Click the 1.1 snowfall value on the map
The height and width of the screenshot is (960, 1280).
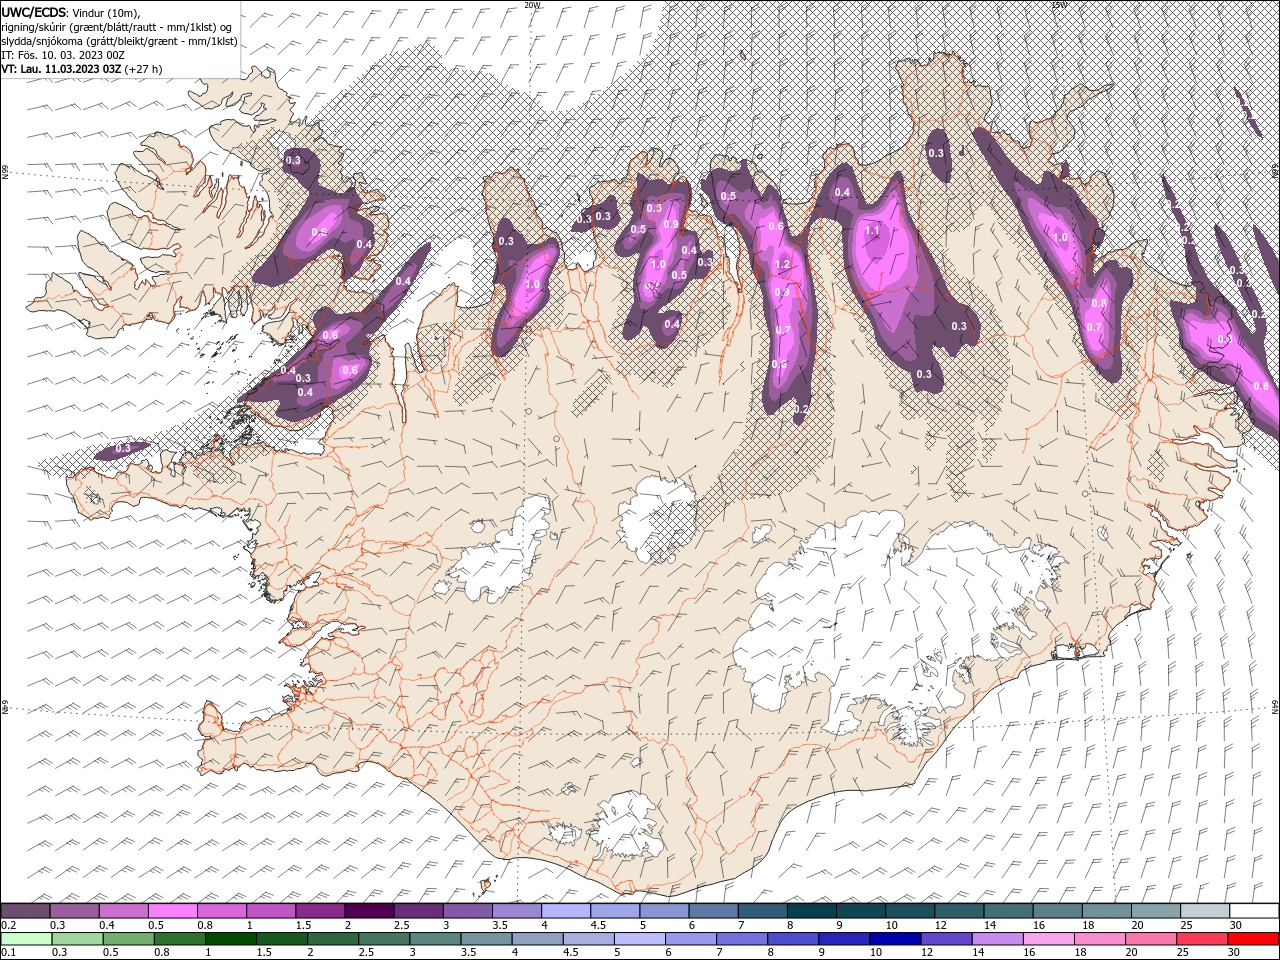[x=871, y=230]
